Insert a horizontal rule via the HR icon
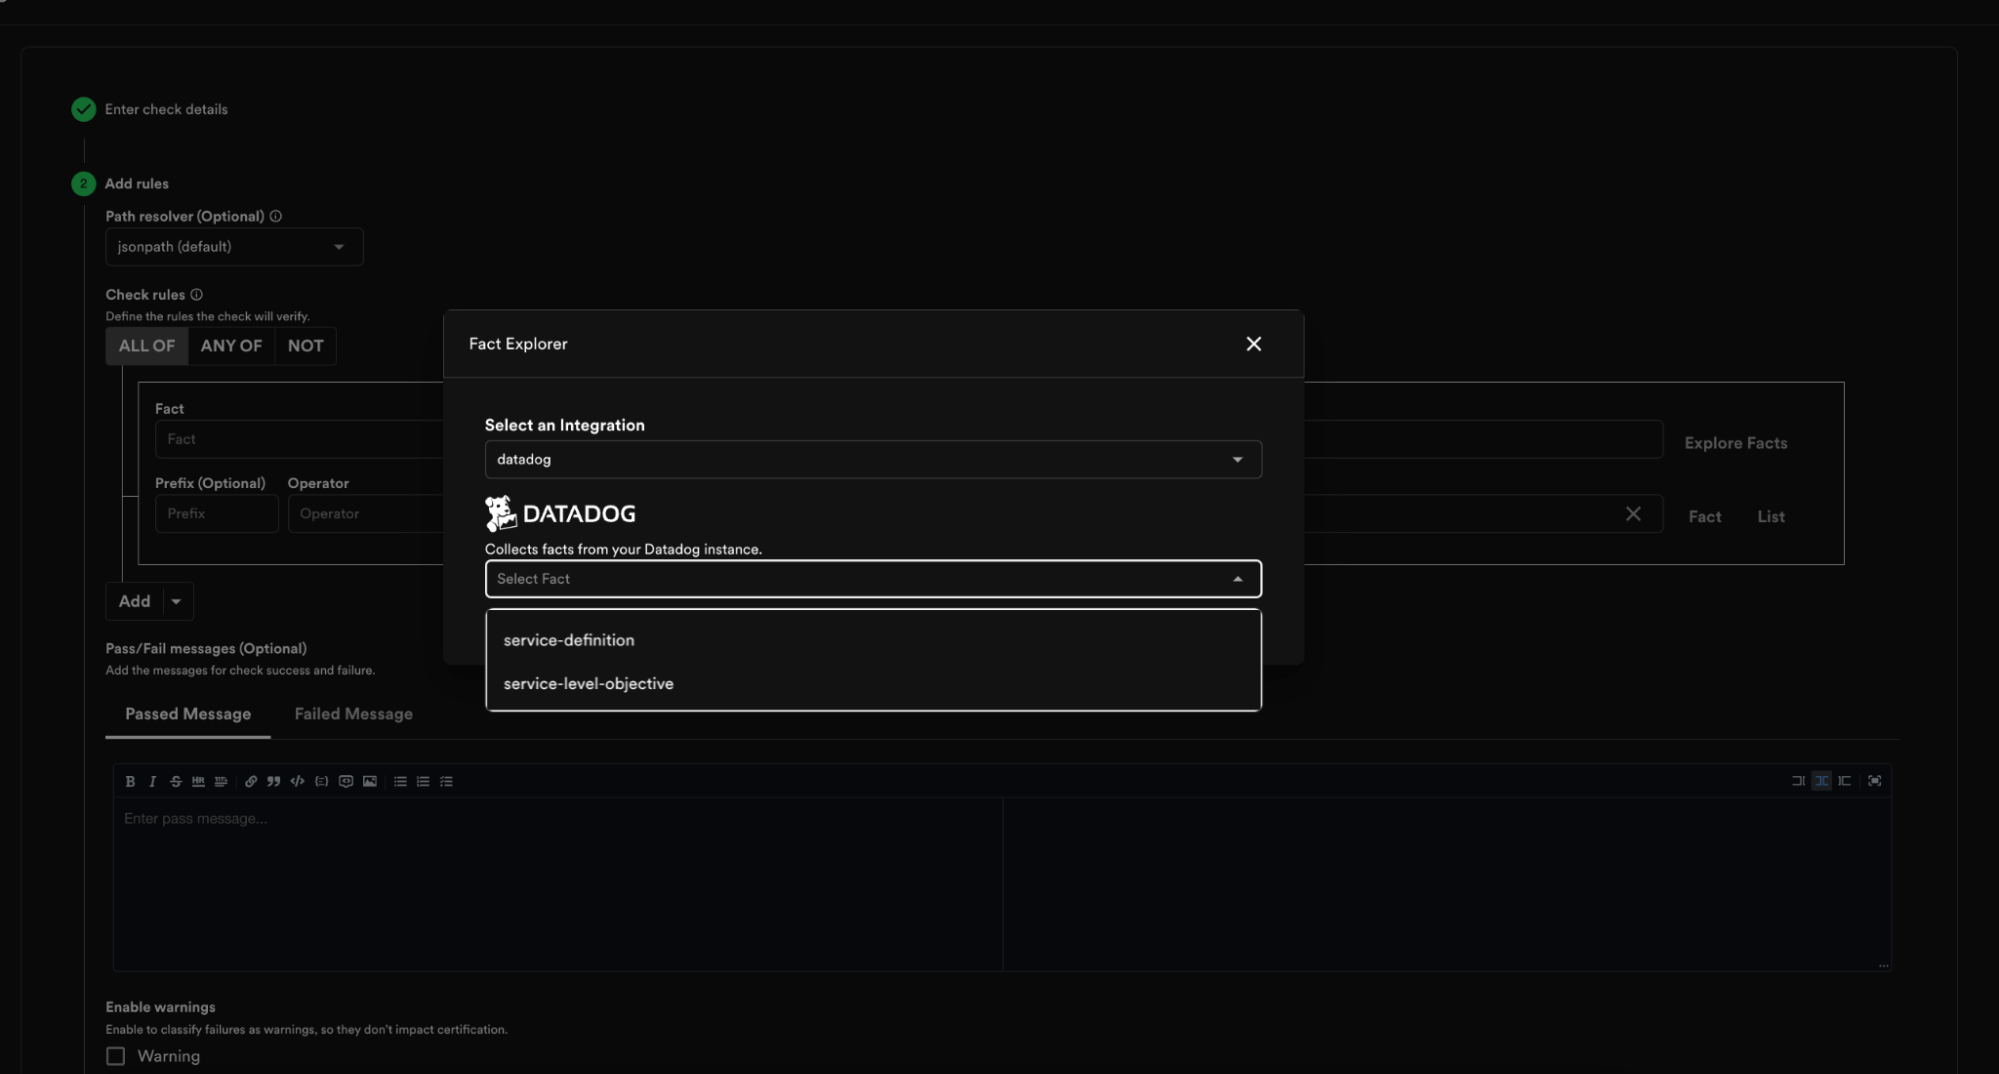 pos(198,781)
